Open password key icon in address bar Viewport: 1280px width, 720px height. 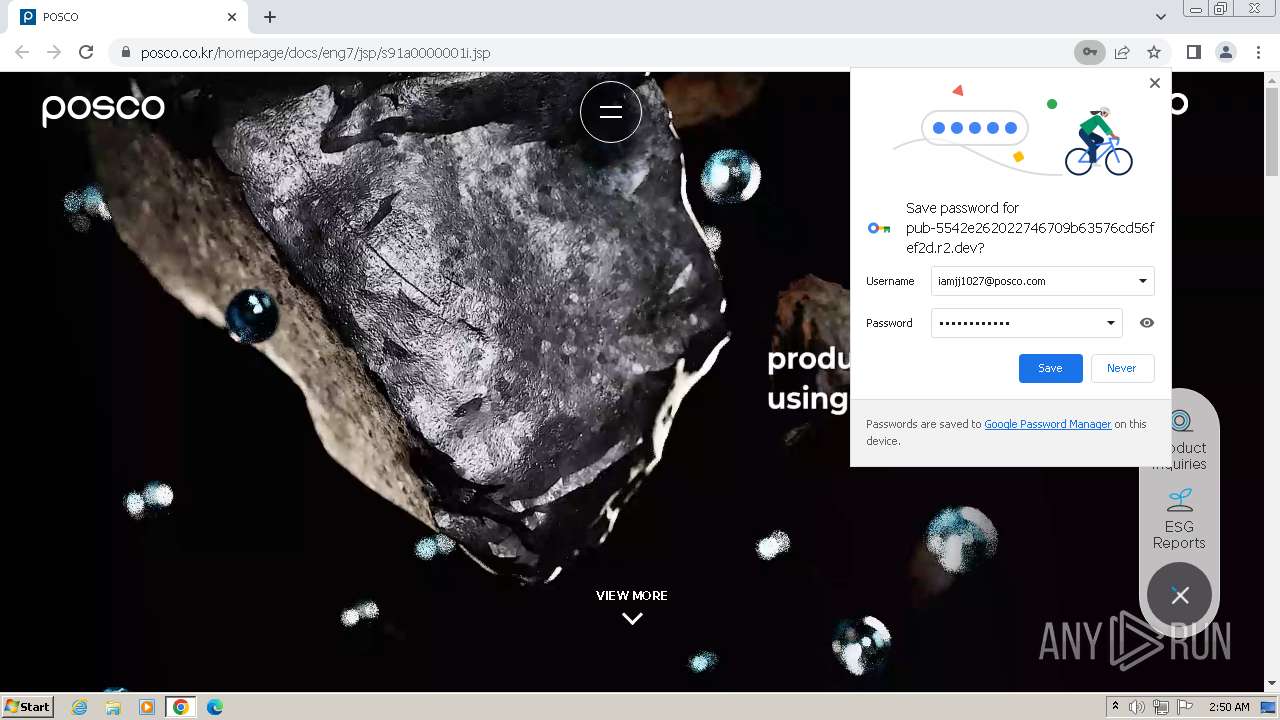[x=1089, y=52]
